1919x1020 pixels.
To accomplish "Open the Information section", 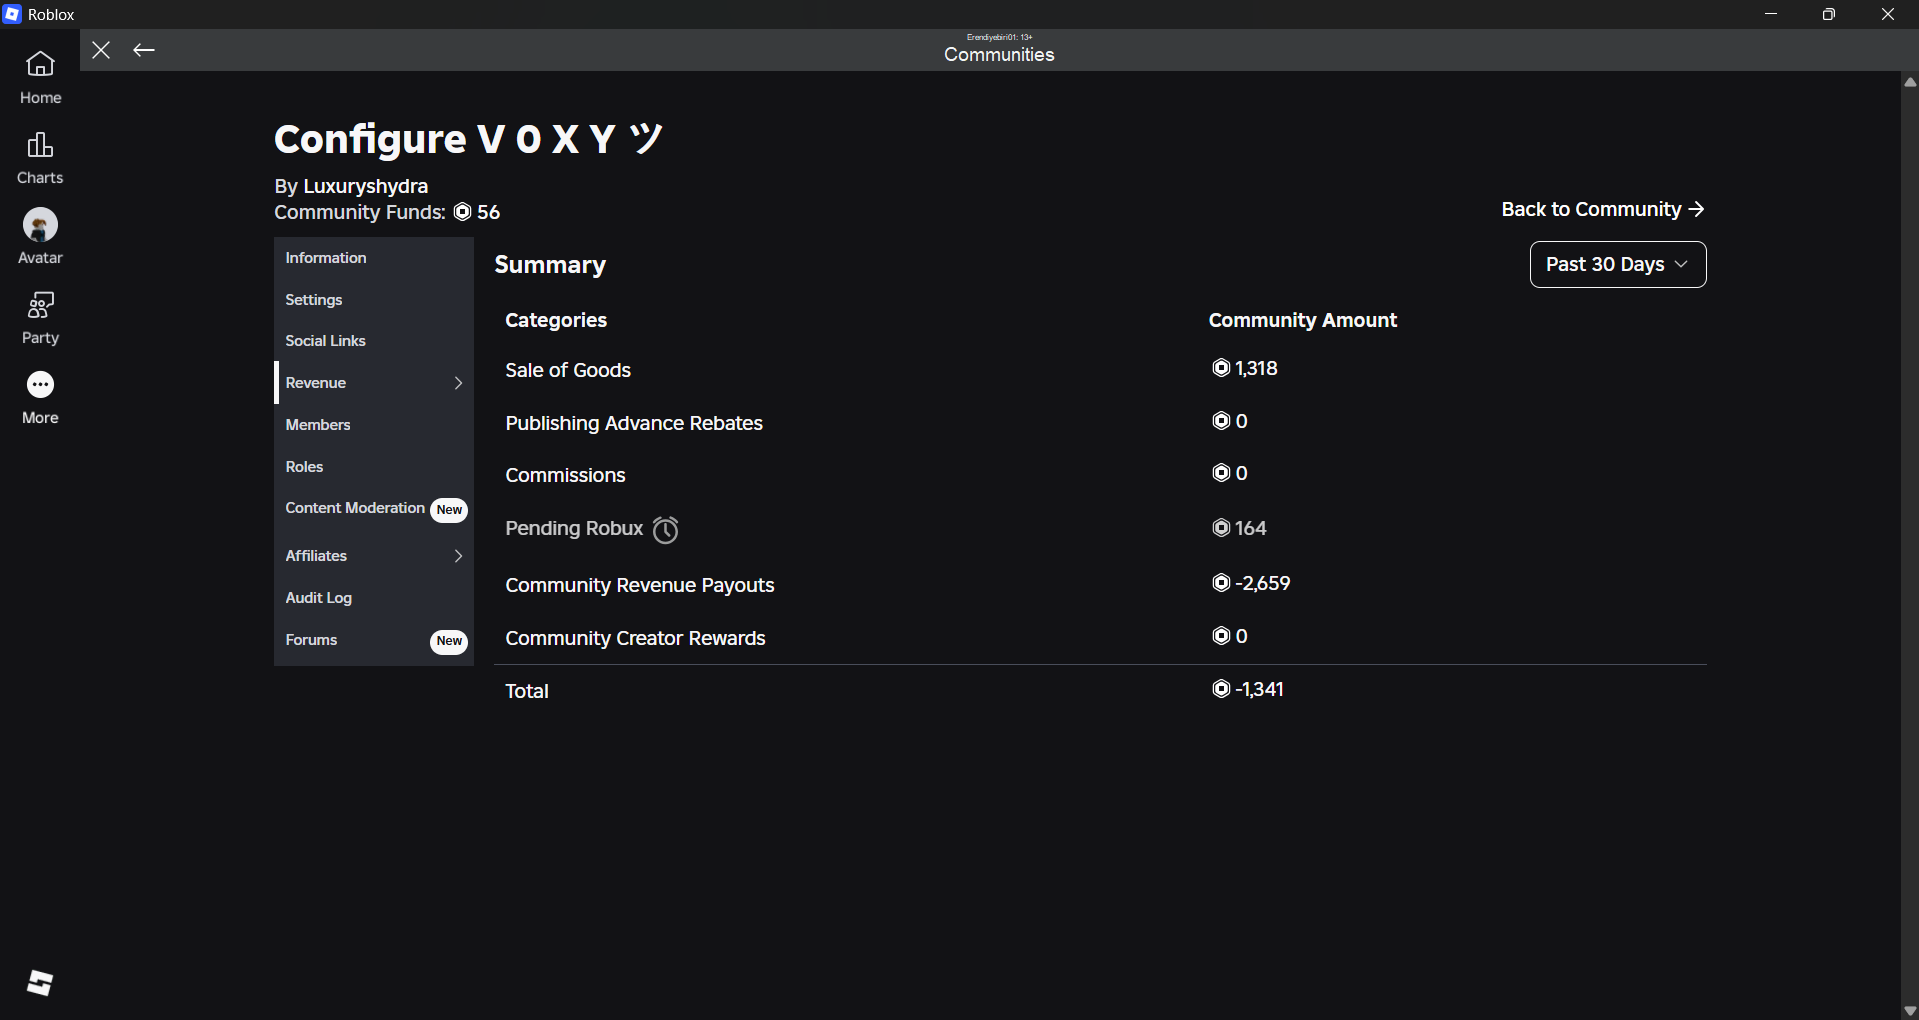I will pos(374,258).
